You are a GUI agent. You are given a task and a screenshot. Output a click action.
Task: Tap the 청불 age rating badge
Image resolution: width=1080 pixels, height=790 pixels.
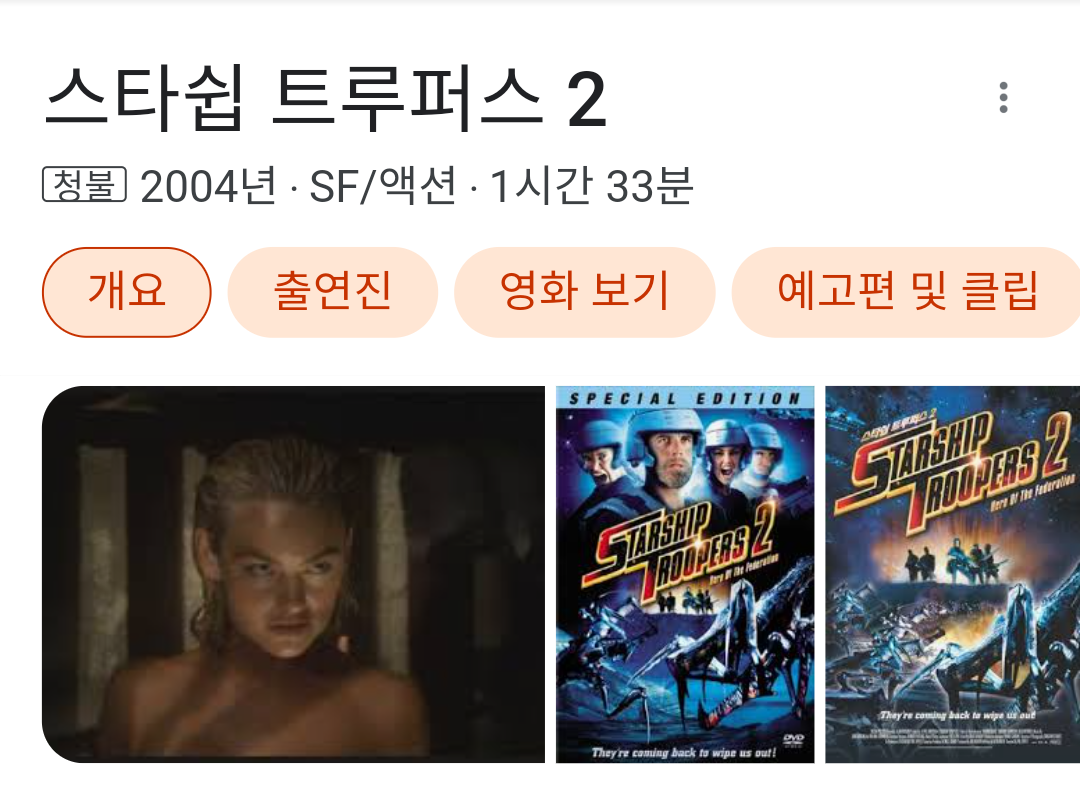click(84, 185)
